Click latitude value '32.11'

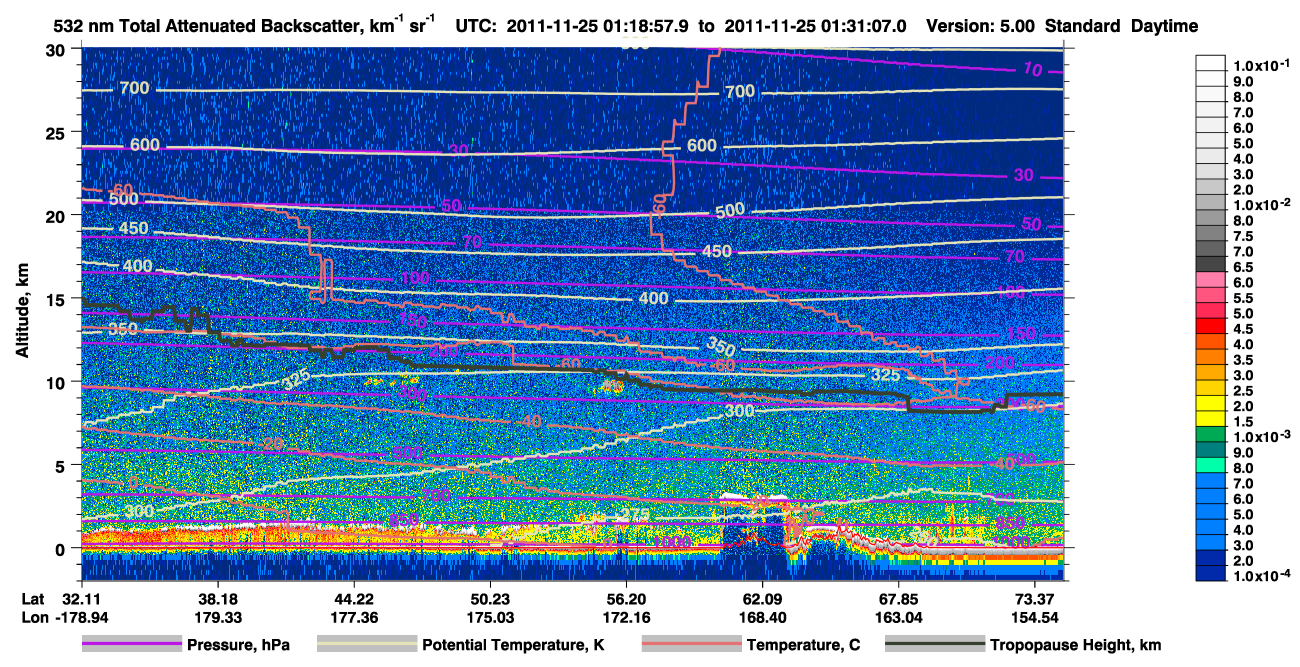tap(81, 598)
